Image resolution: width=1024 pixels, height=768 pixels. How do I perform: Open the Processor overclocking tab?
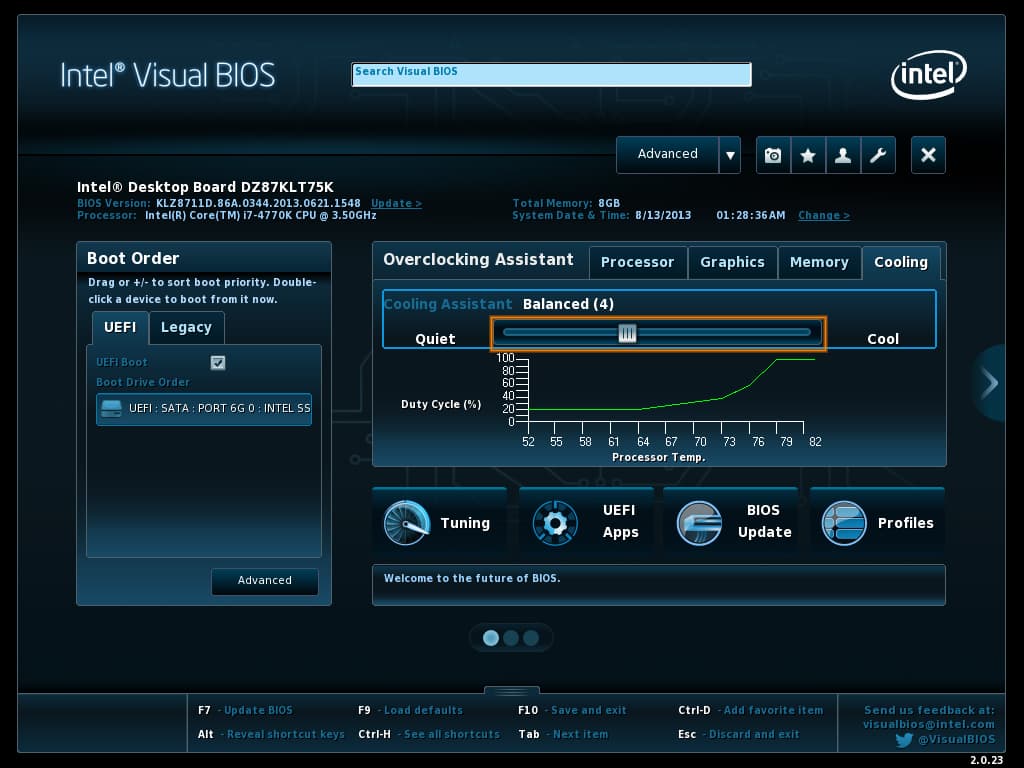pyautogui.click(x=637, y=263)
